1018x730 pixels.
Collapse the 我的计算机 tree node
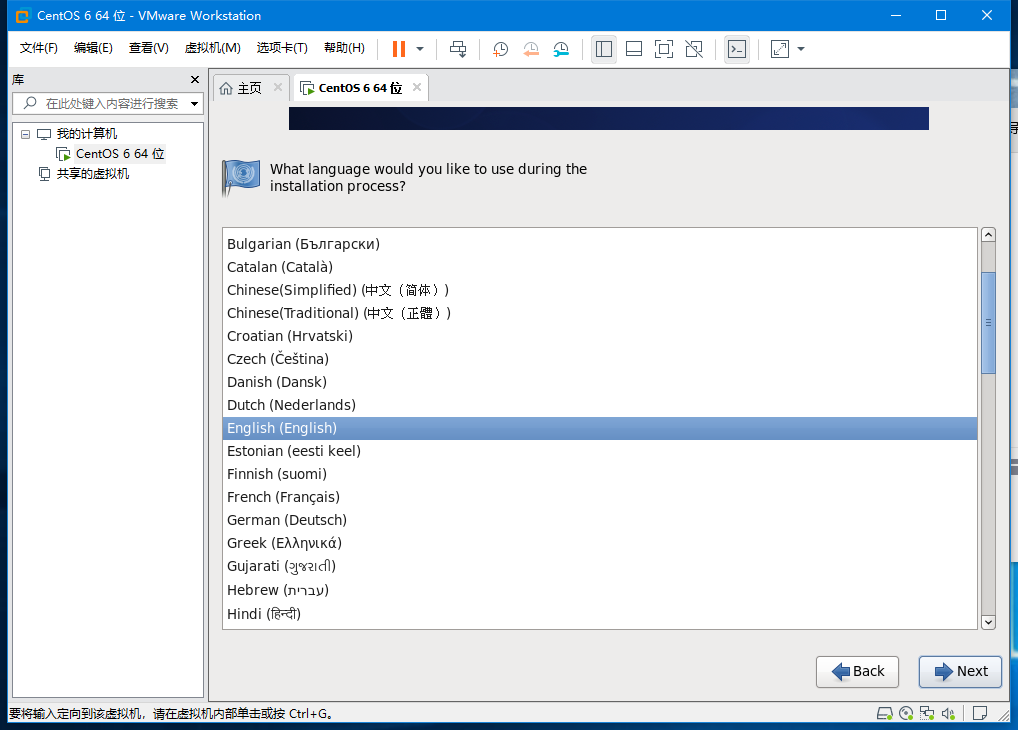tap(25, 134)
